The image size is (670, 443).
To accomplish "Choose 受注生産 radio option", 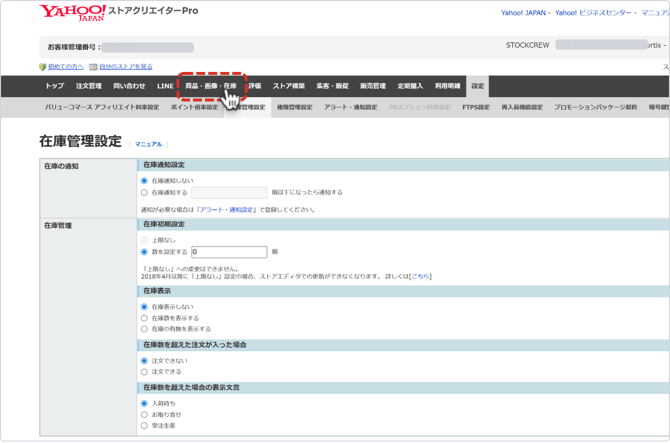I will [145, 426].
